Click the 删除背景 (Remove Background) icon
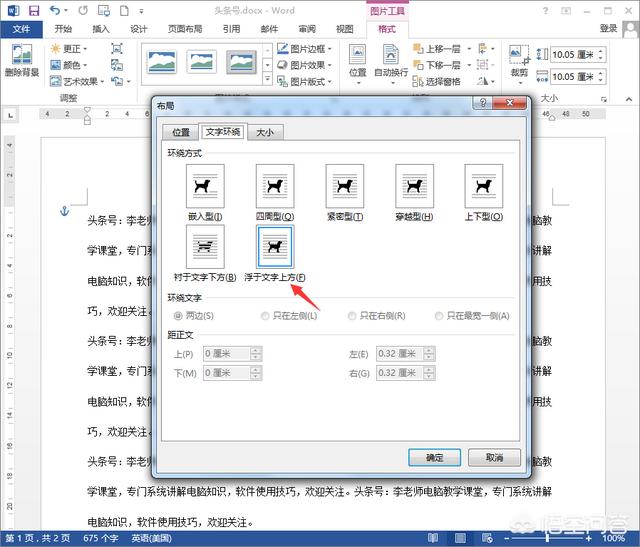 click(x=22, y=60)
